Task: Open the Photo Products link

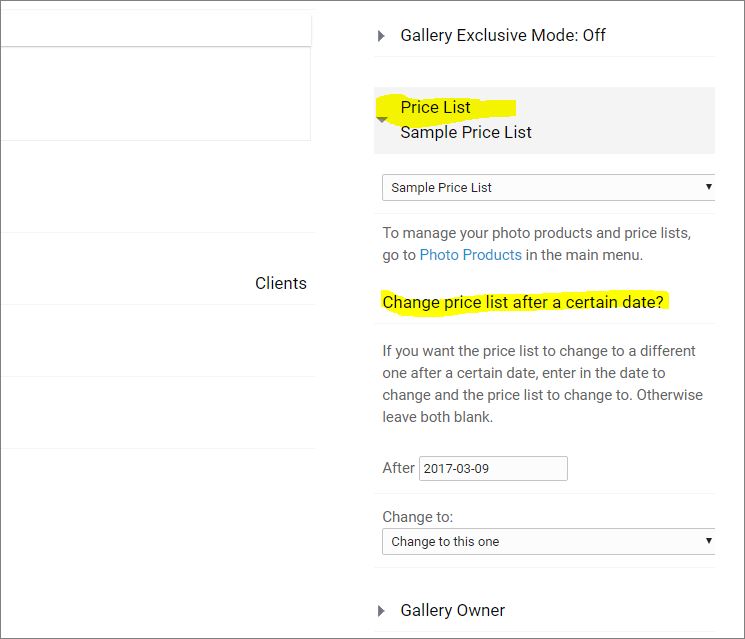Action: (470, 255)
